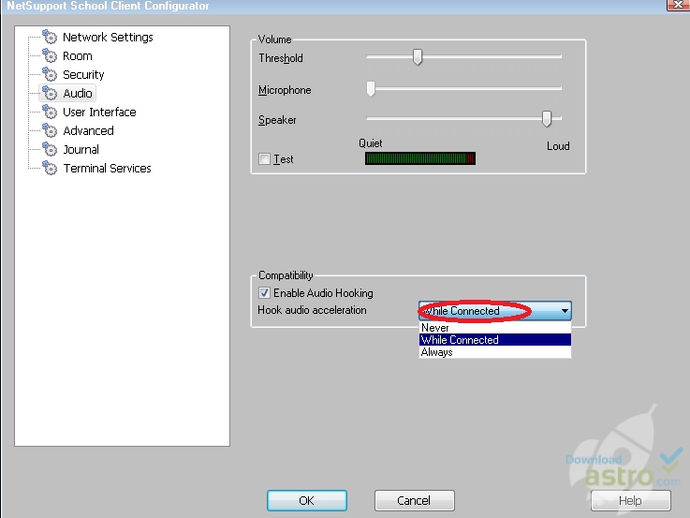
Task: Open User Interface settings
Action: 99,112
